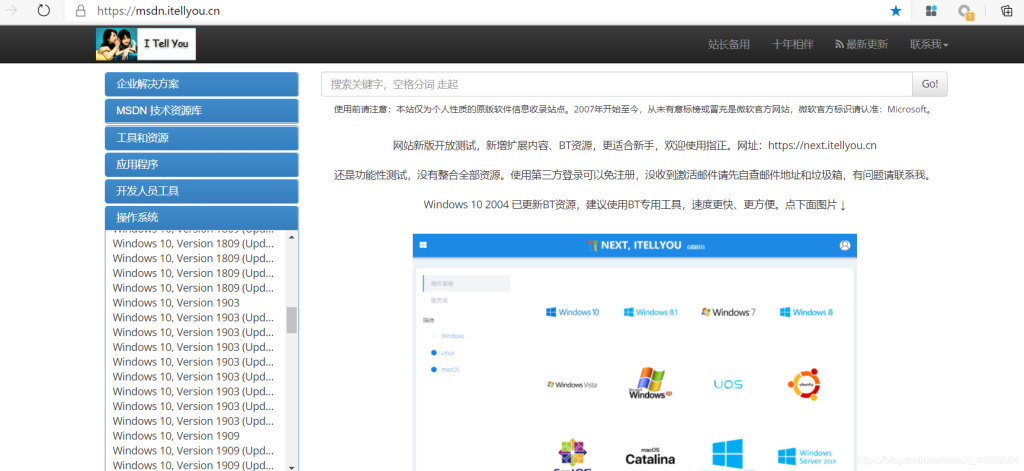This screenshot has width=1024, height=471.
Task: Click the Windows 8 logo in preview
Action: [x=807, y=312]
